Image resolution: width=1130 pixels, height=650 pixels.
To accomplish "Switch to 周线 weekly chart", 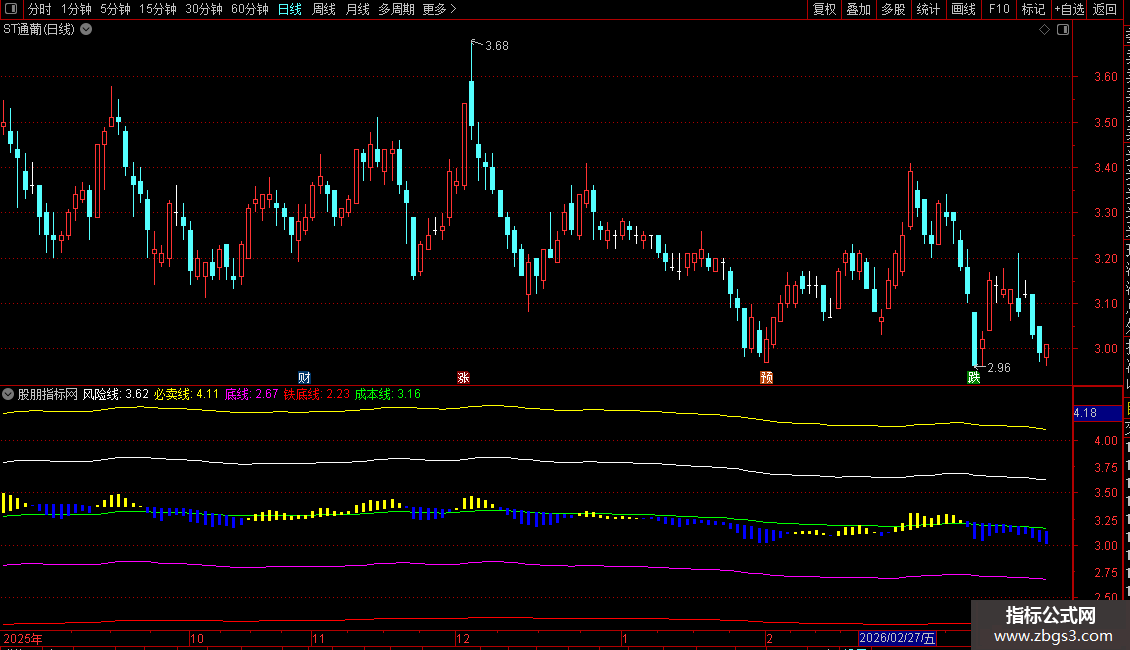I will pos(324,9).
